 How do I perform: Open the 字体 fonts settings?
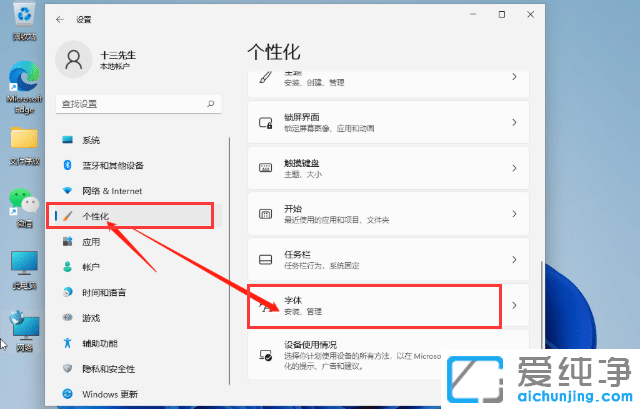point(388,306)
